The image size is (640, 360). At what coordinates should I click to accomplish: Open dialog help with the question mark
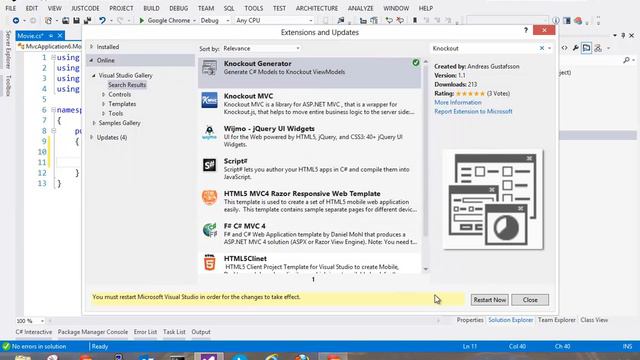[x=526, y=30]
